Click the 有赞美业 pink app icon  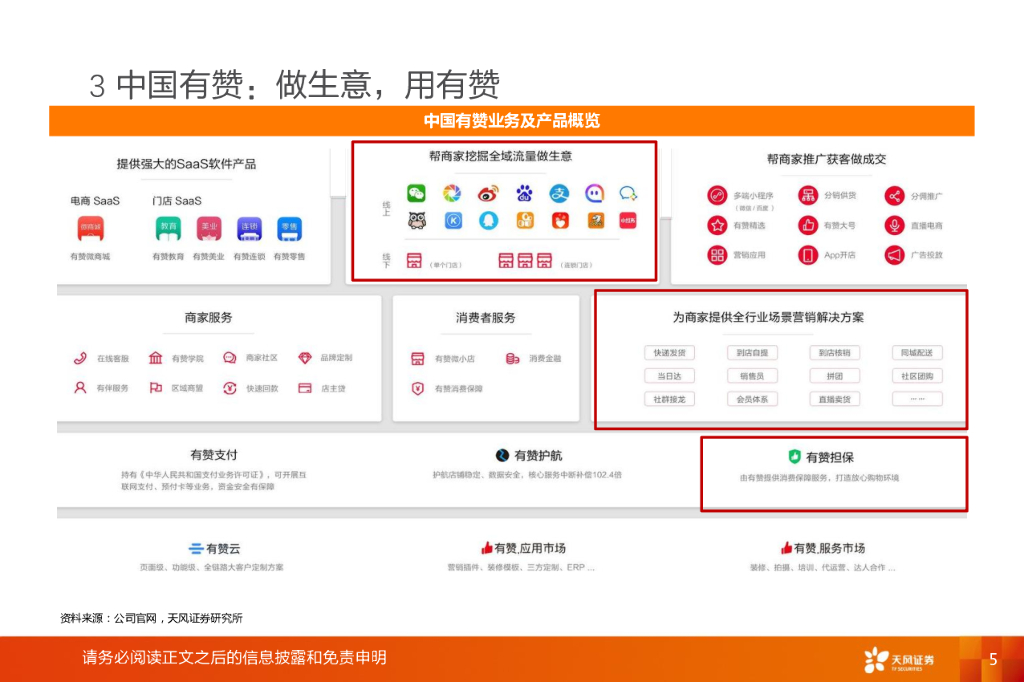209,229
